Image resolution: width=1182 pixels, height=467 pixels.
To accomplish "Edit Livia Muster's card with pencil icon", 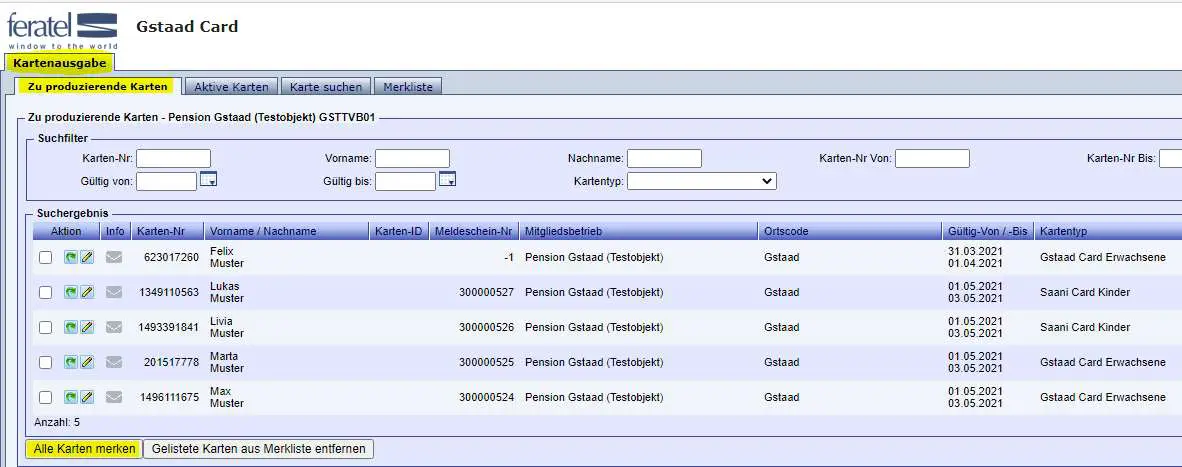I will [87, 328].
